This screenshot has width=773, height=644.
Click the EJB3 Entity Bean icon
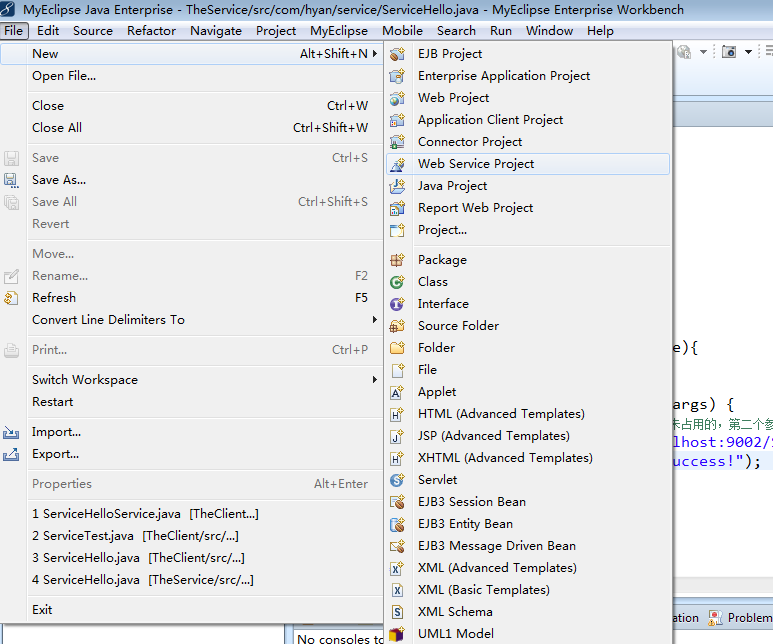(x=397, y=524)
